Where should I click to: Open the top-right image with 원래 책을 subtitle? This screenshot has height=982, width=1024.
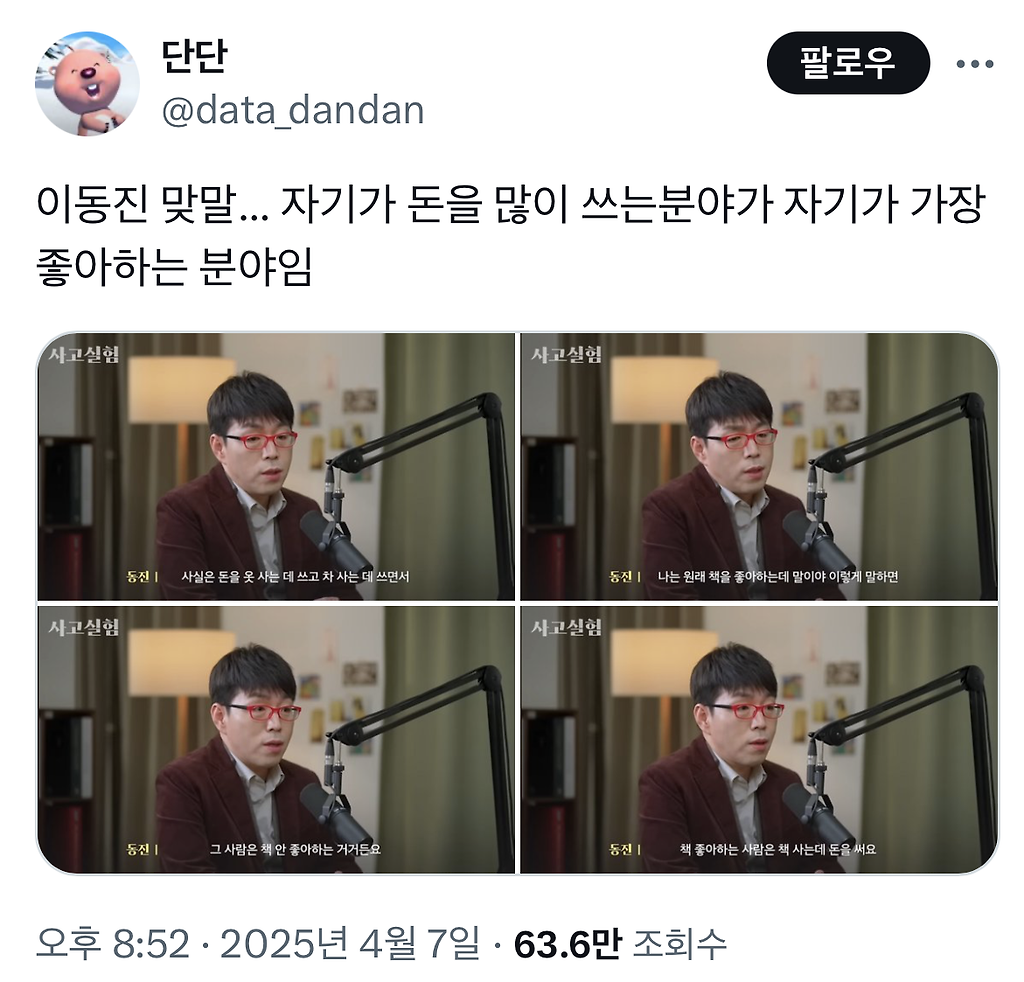[759, 466]
